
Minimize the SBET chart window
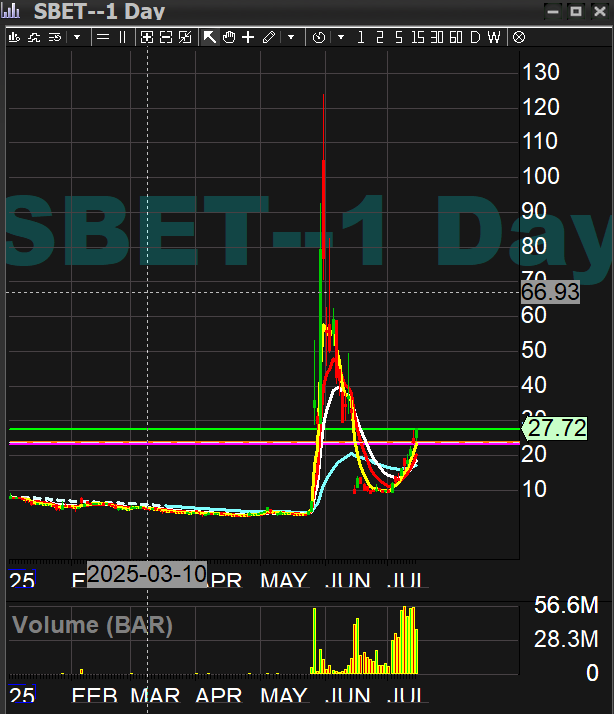(553, 11)
